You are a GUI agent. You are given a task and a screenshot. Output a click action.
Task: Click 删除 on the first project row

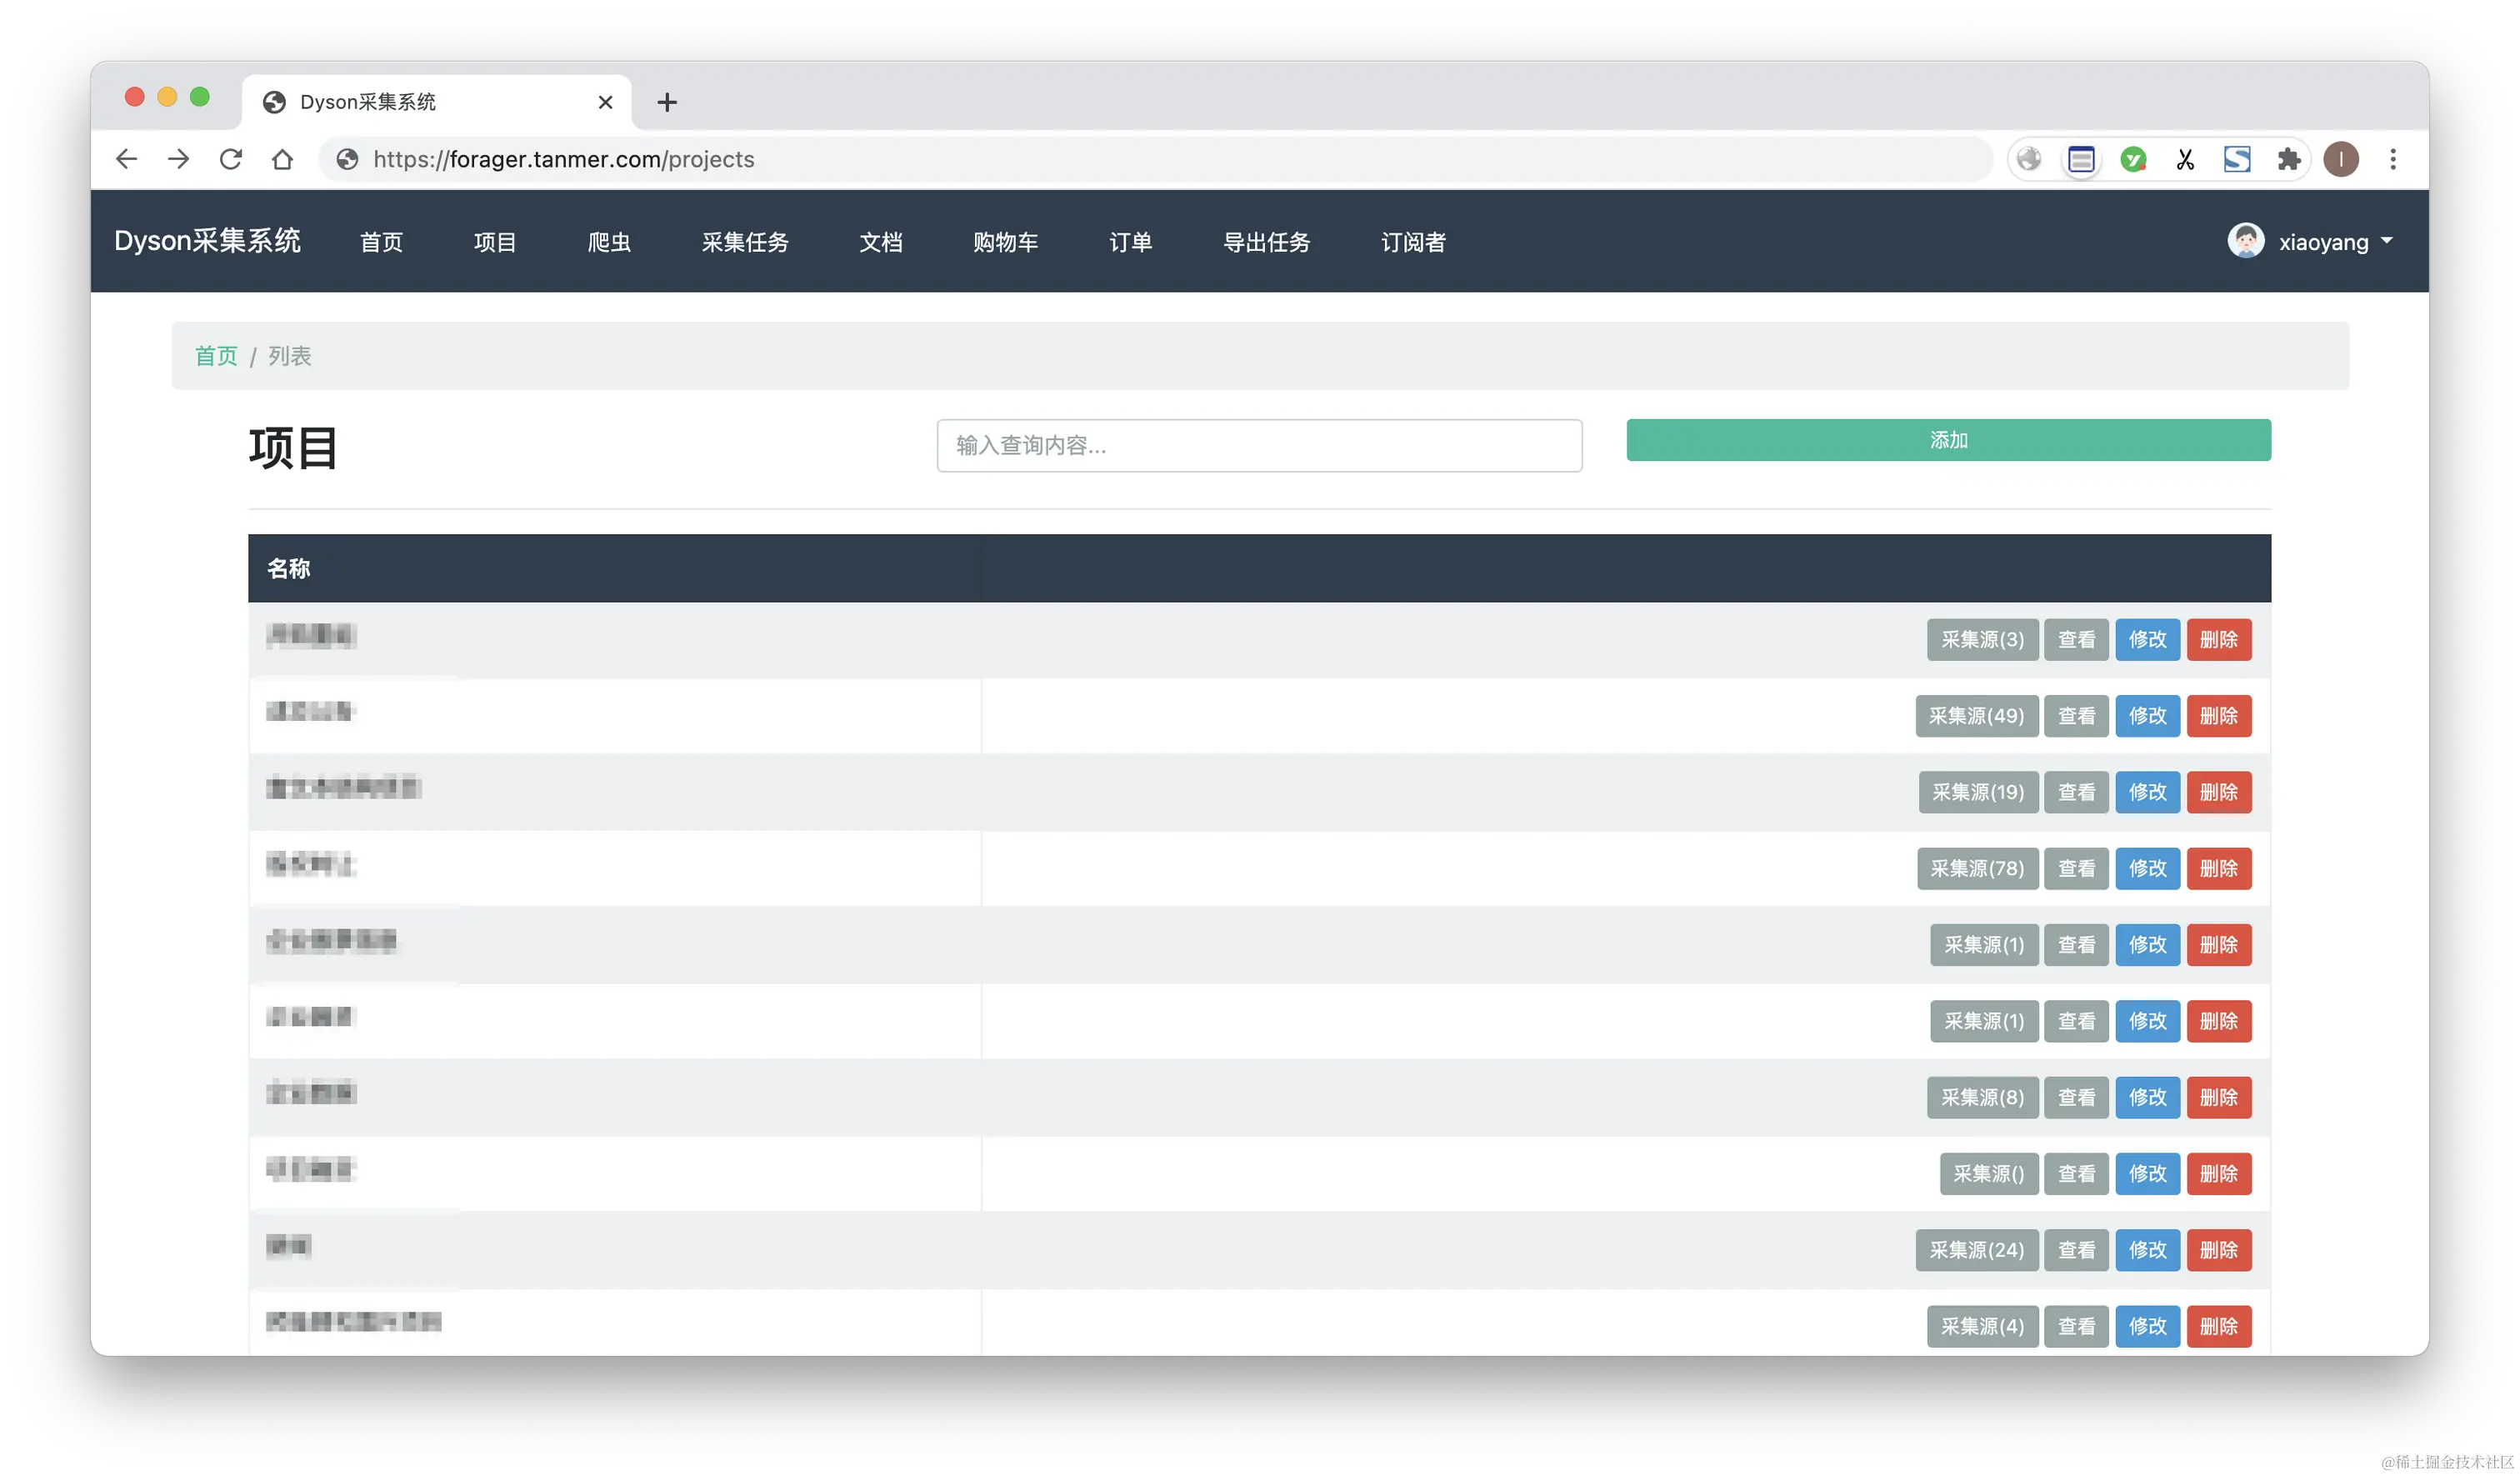pos(2218,640)
